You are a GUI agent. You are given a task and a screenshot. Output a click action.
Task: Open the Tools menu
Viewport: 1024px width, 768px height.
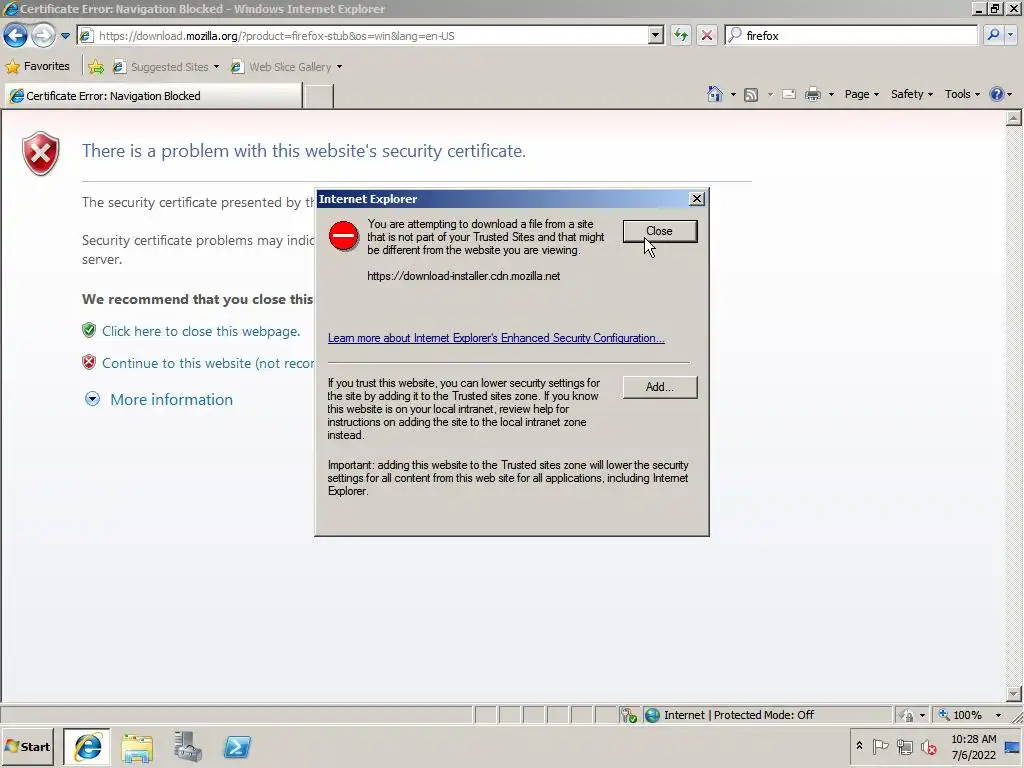click(962, 94)
